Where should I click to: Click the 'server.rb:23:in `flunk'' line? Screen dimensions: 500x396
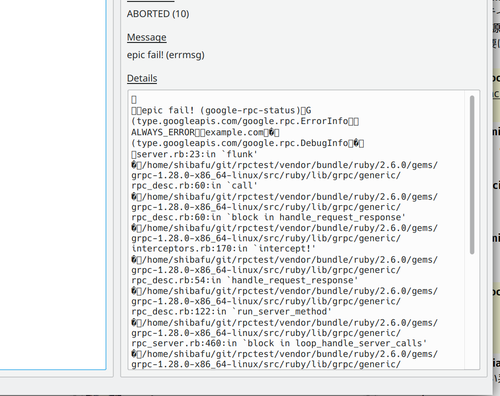click(194, 154)
